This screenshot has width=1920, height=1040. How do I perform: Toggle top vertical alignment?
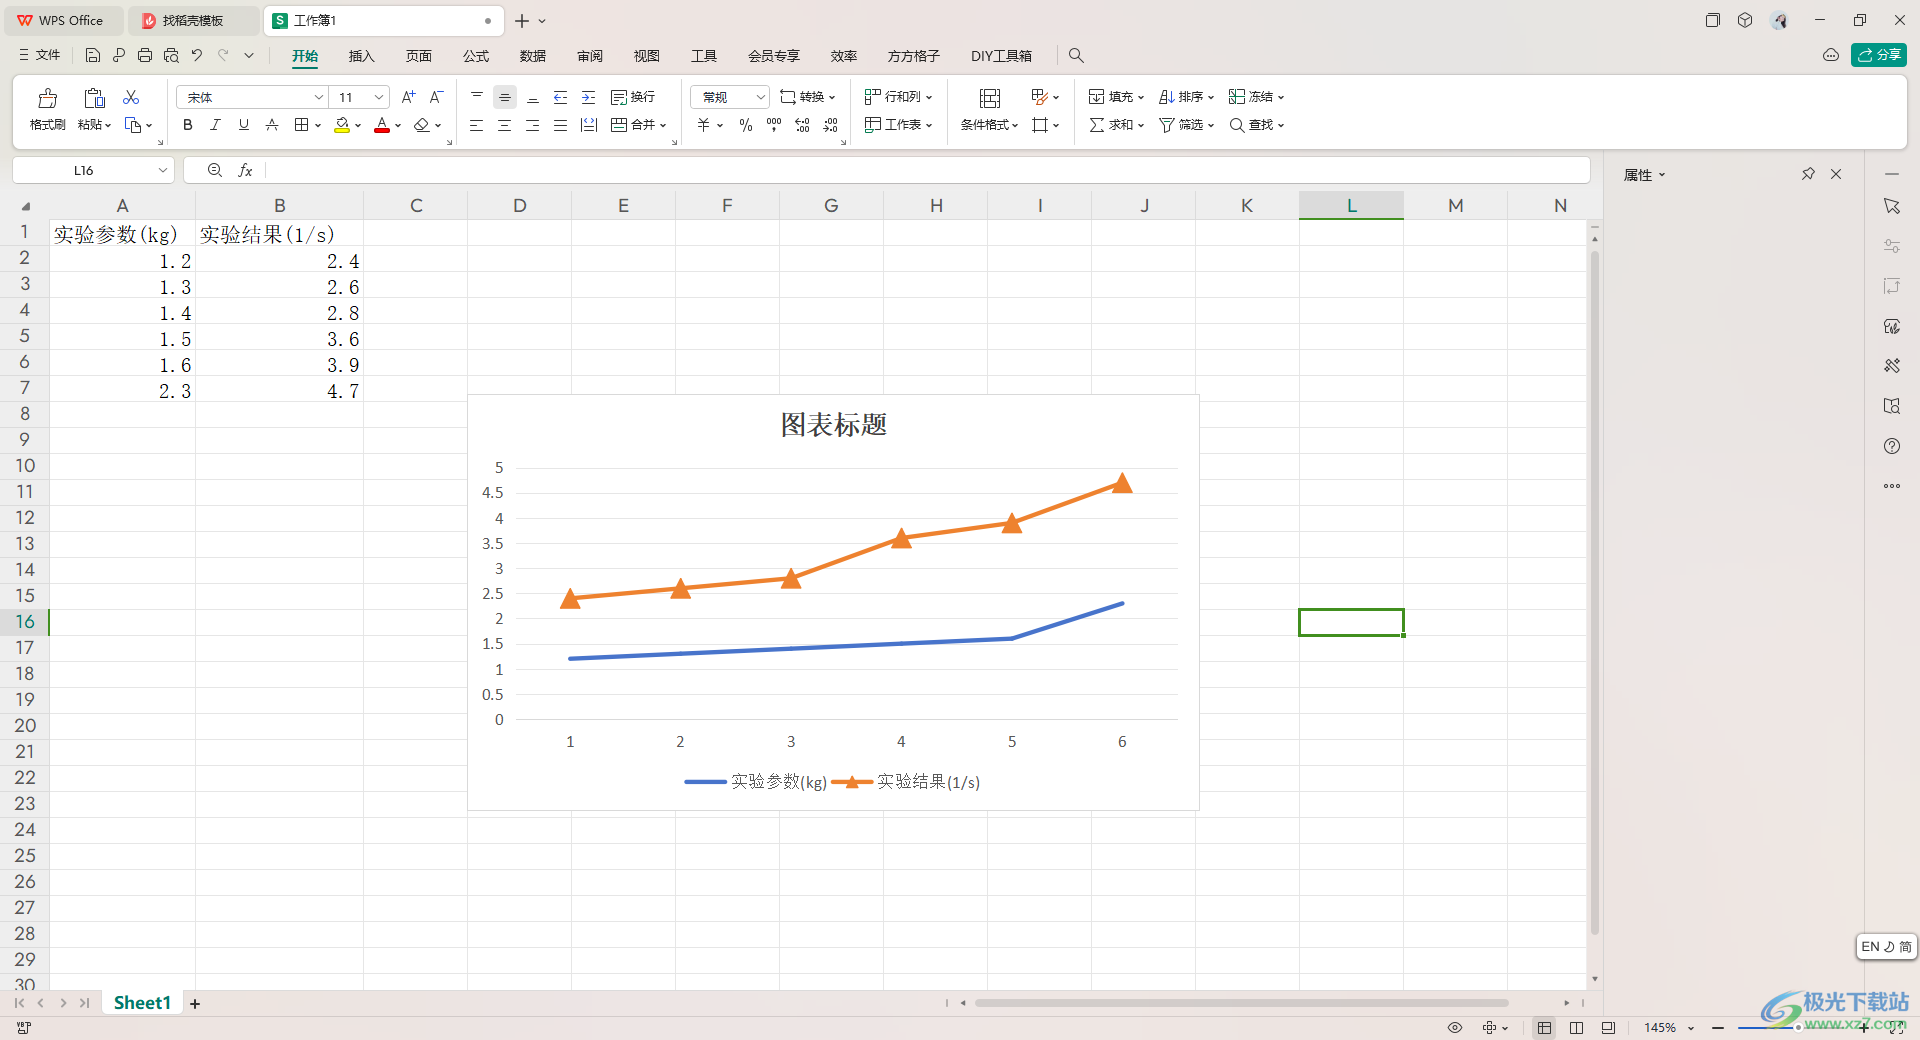coord(477,97)
